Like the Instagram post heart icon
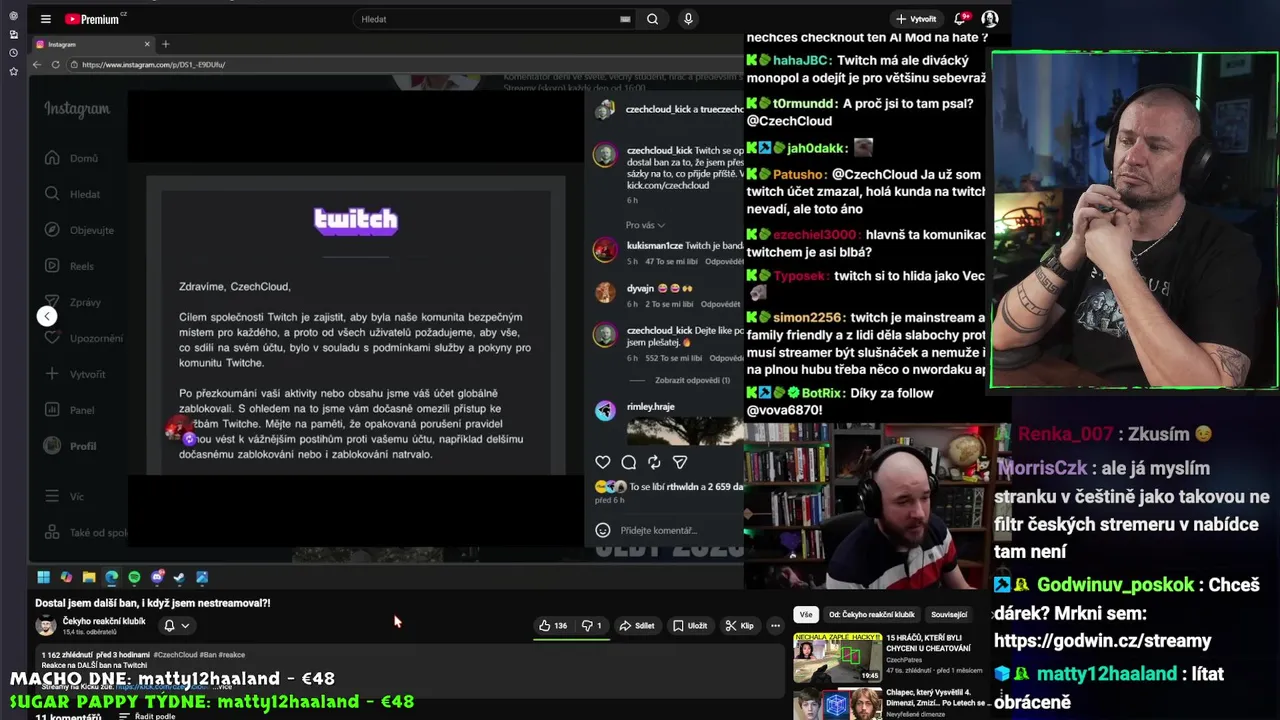Screen dimensions: 1280x720 (x=603, y=462)
